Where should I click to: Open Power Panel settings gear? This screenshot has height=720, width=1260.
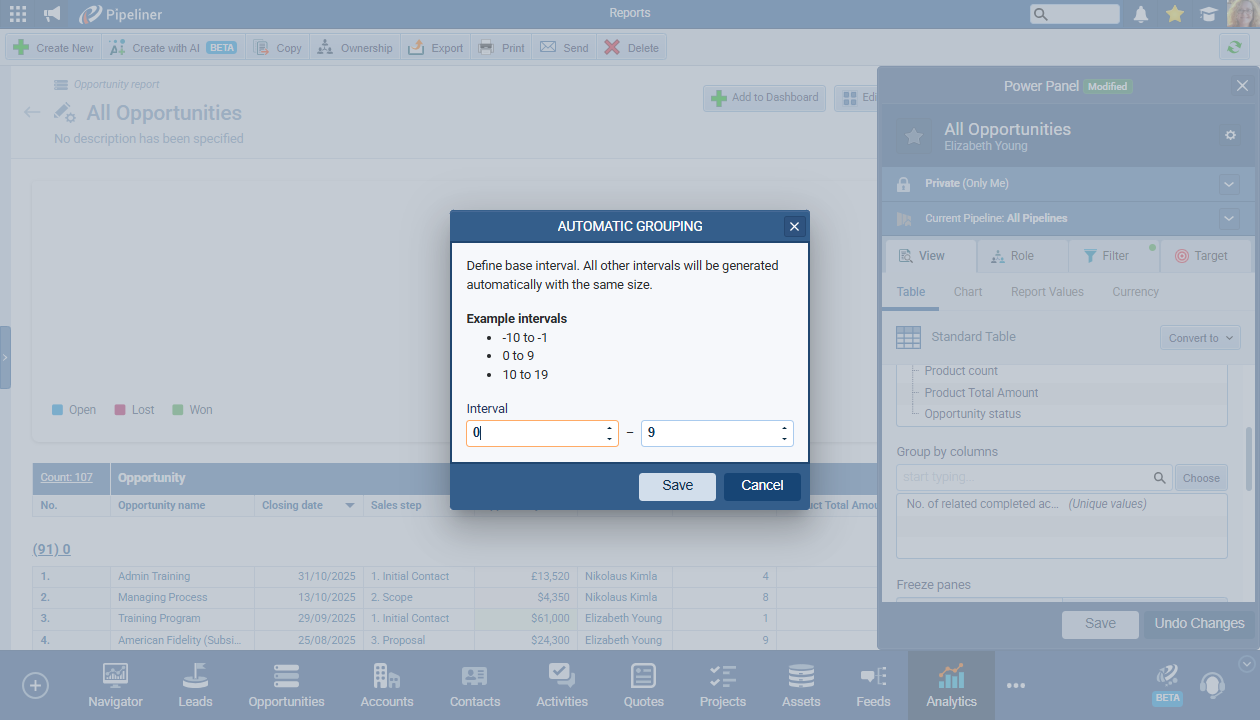click(1231, 136)
